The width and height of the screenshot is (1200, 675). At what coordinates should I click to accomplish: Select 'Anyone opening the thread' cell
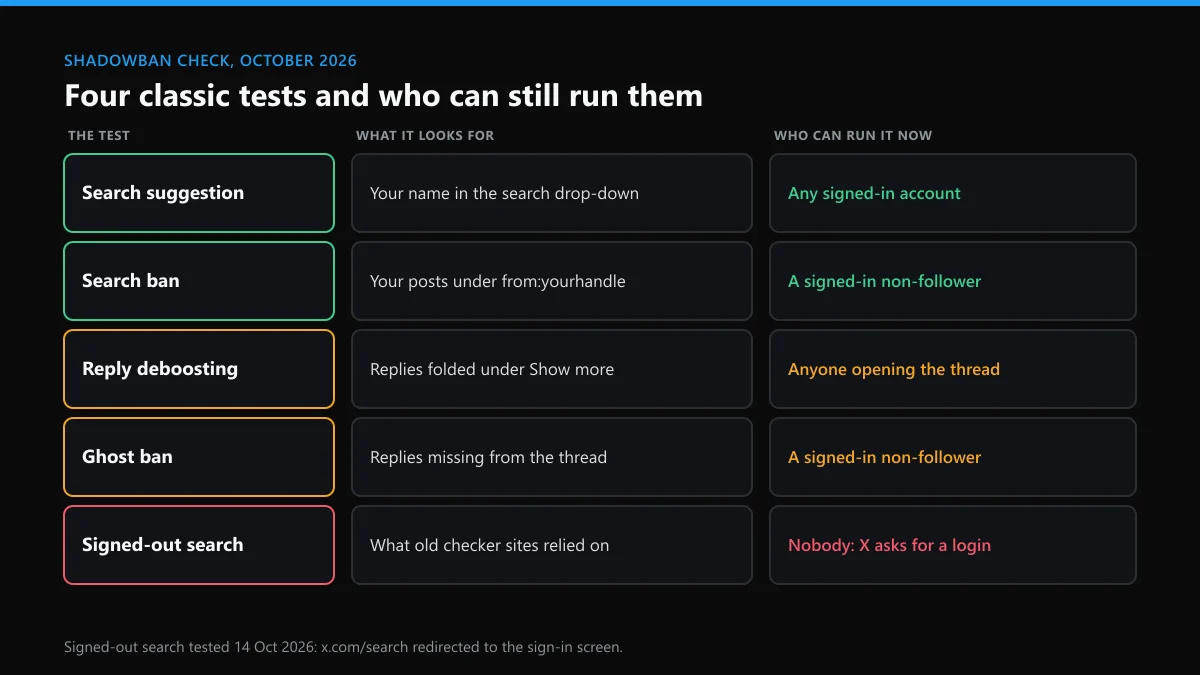(953, 369)
